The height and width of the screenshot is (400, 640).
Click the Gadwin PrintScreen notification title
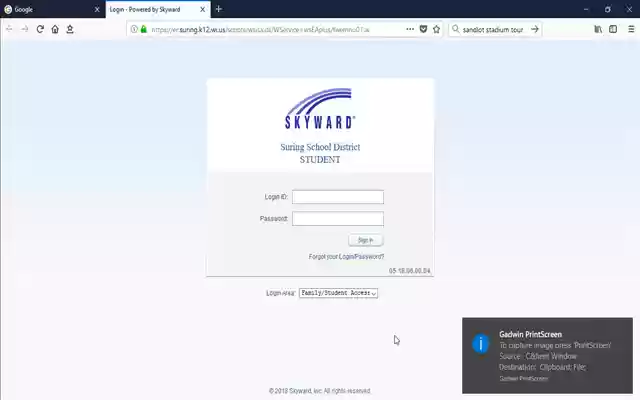[530, 334]
